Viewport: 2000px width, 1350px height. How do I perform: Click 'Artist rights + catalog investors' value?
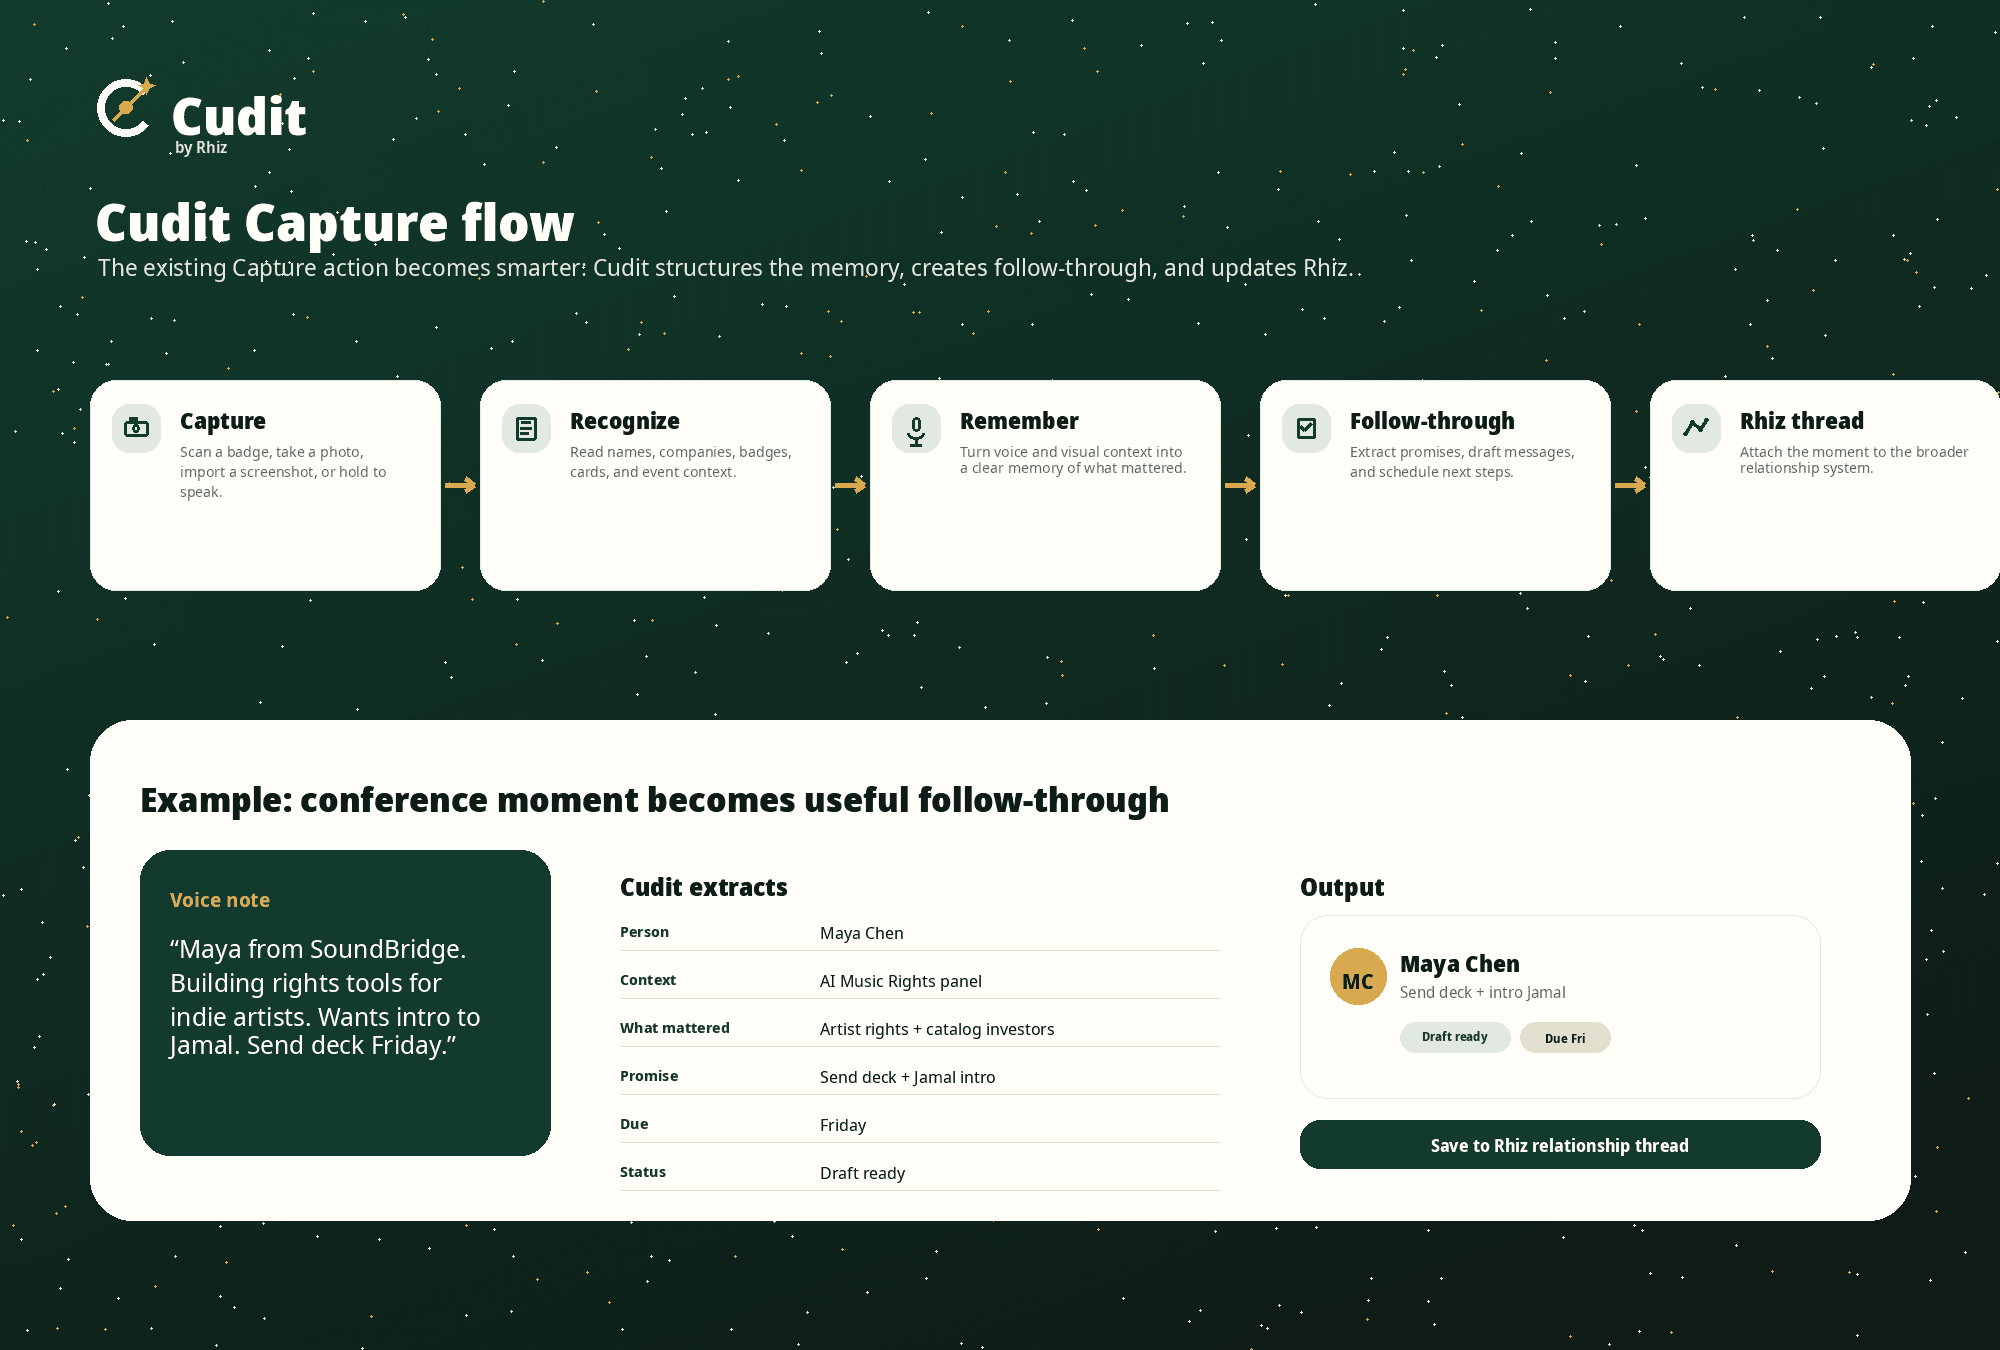[937, 1029]
